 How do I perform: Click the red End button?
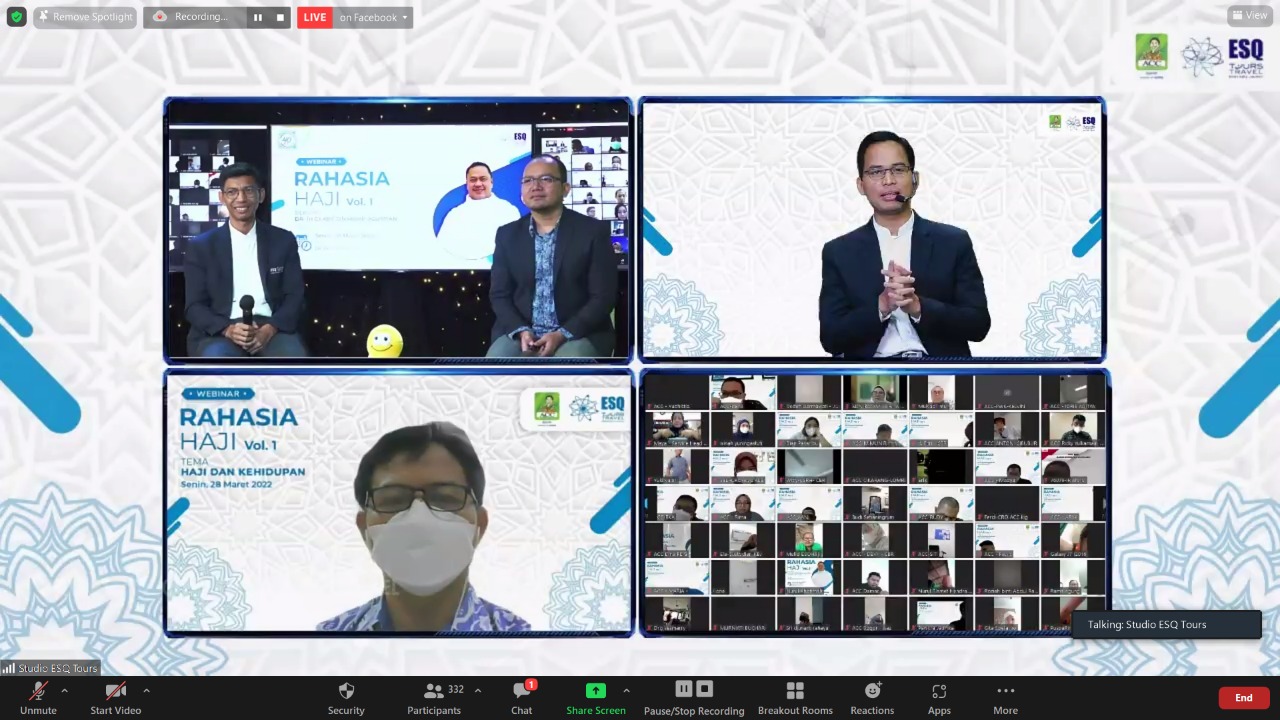point(1243,698)
